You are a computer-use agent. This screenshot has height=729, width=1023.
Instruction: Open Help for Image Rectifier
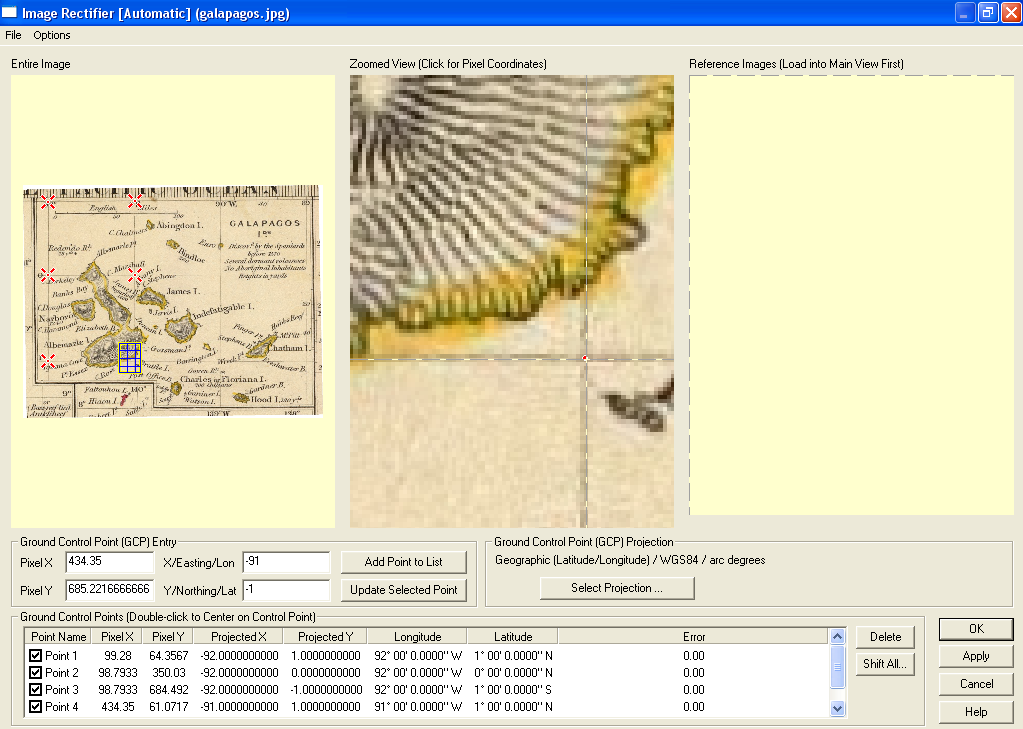976,712
